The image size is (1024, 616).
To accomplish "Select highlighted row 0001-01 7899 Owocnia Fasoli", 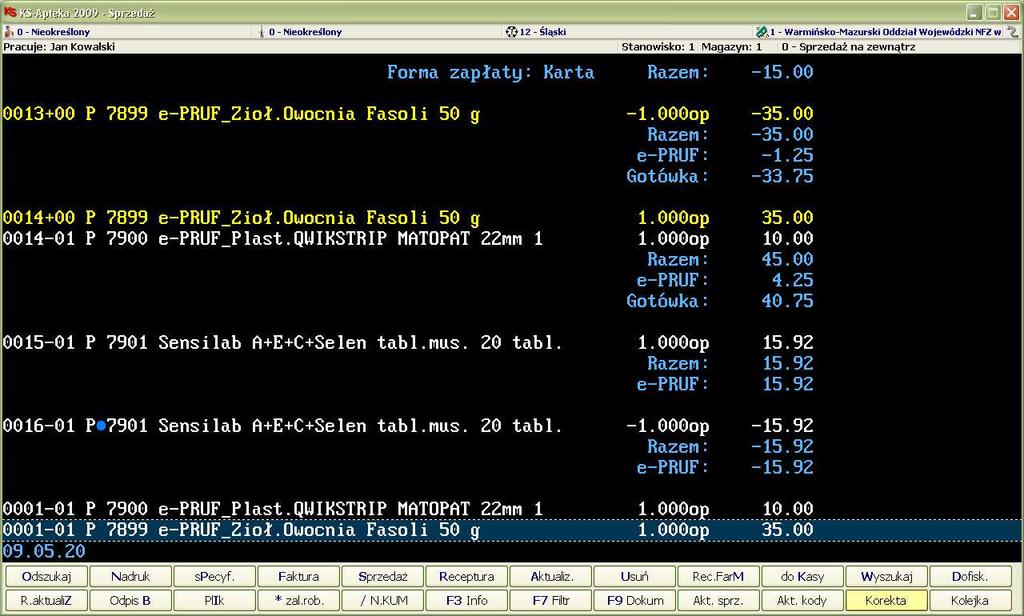I will (x=512, y=530).
